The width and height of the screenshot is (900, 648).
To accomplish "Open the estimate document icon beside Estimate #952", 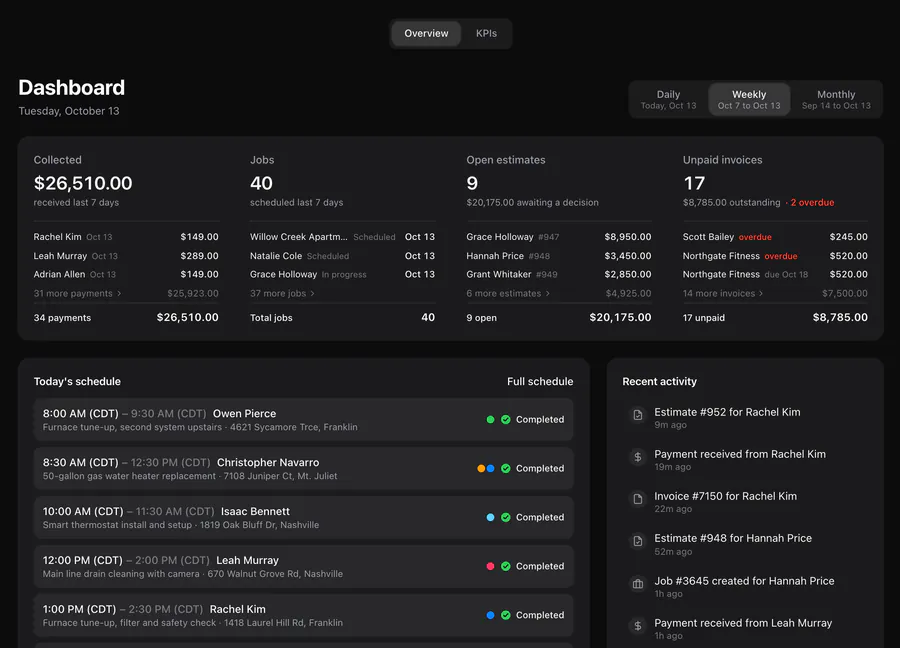I will [x=638, y=415].
